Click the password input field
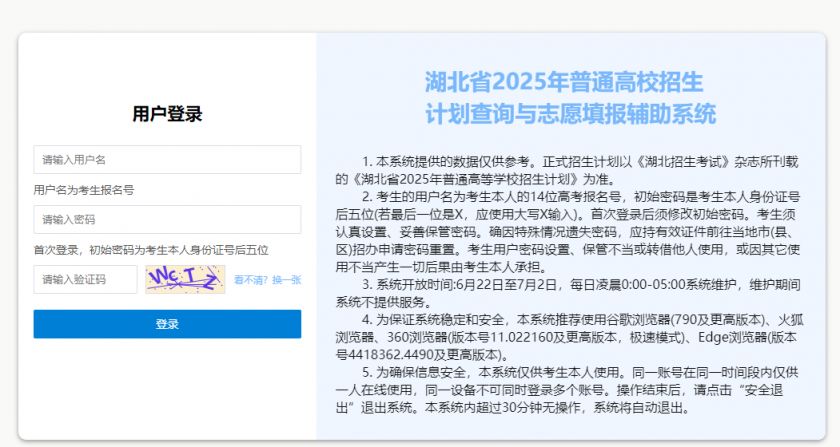This screenshot has height=447, width=840. click(x=167, y=220)
